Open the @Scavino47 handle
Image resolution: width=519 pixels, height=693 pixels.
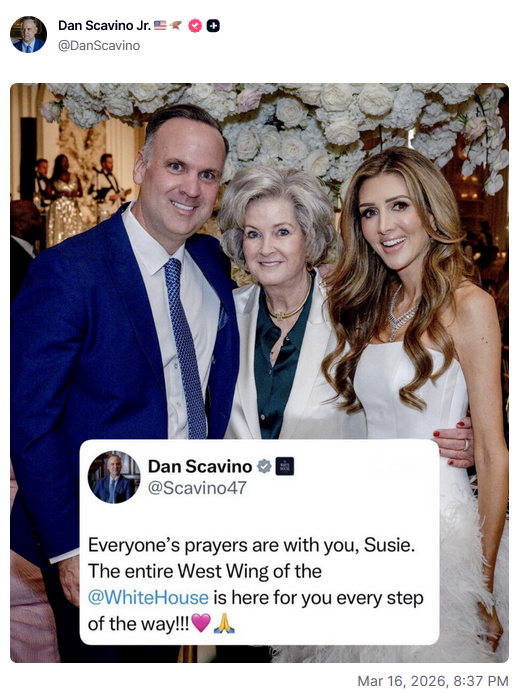[197, 488]
